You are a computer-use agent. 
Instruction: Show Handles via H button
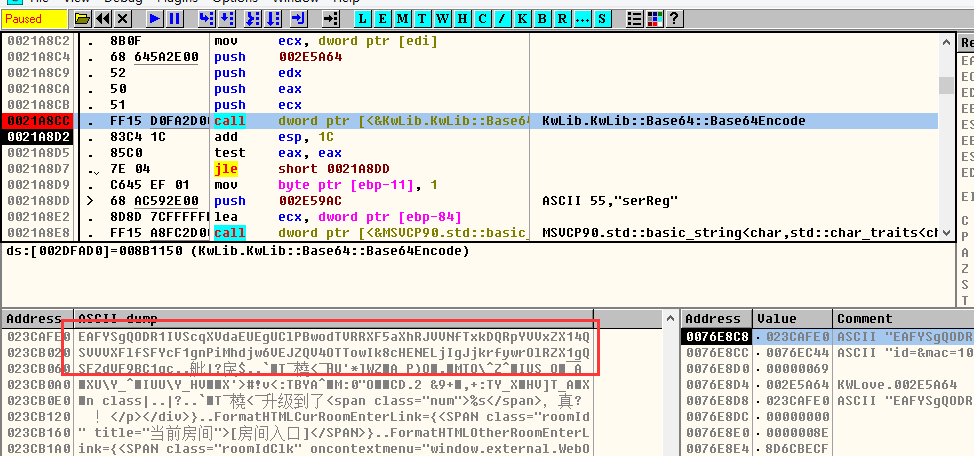pos(462,19)
